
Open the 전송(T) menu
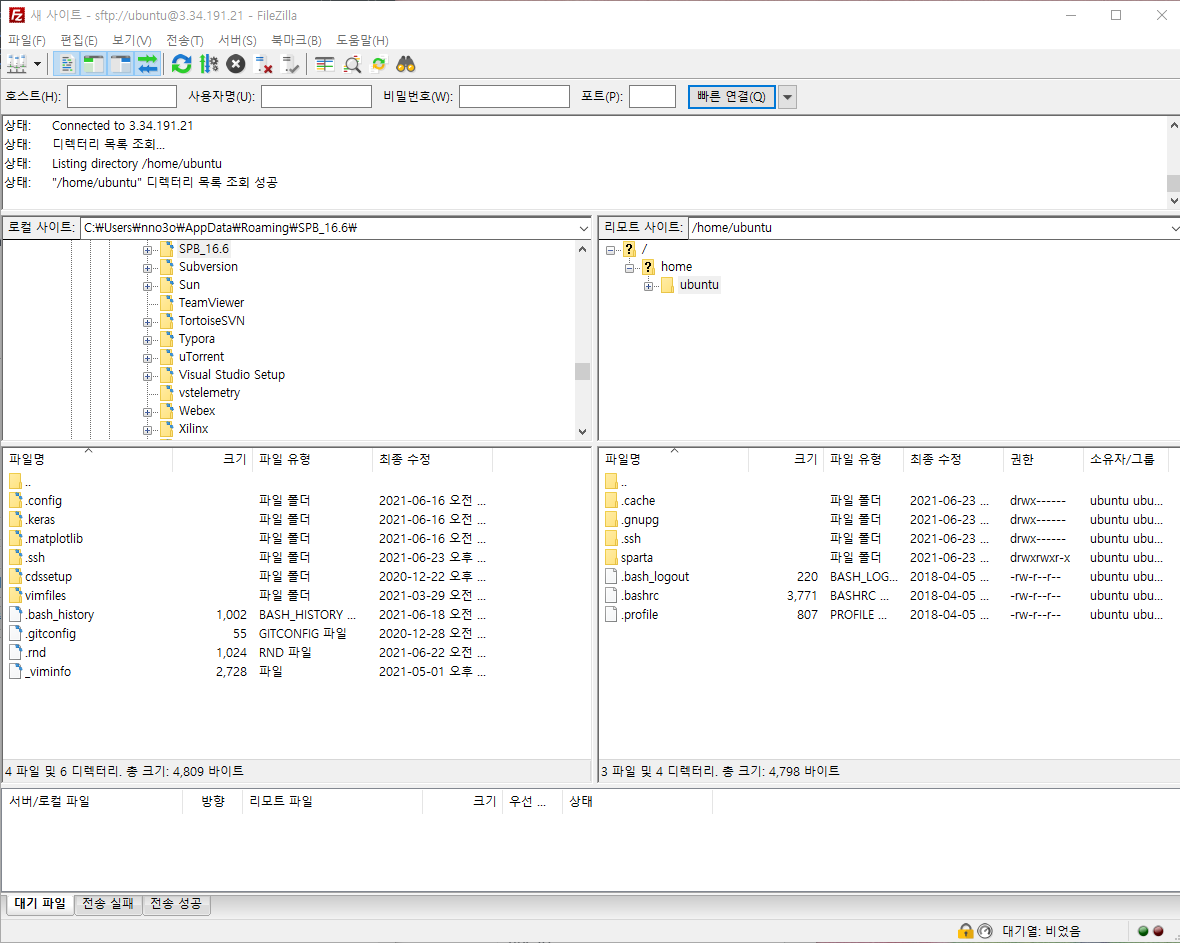[185, 40]
